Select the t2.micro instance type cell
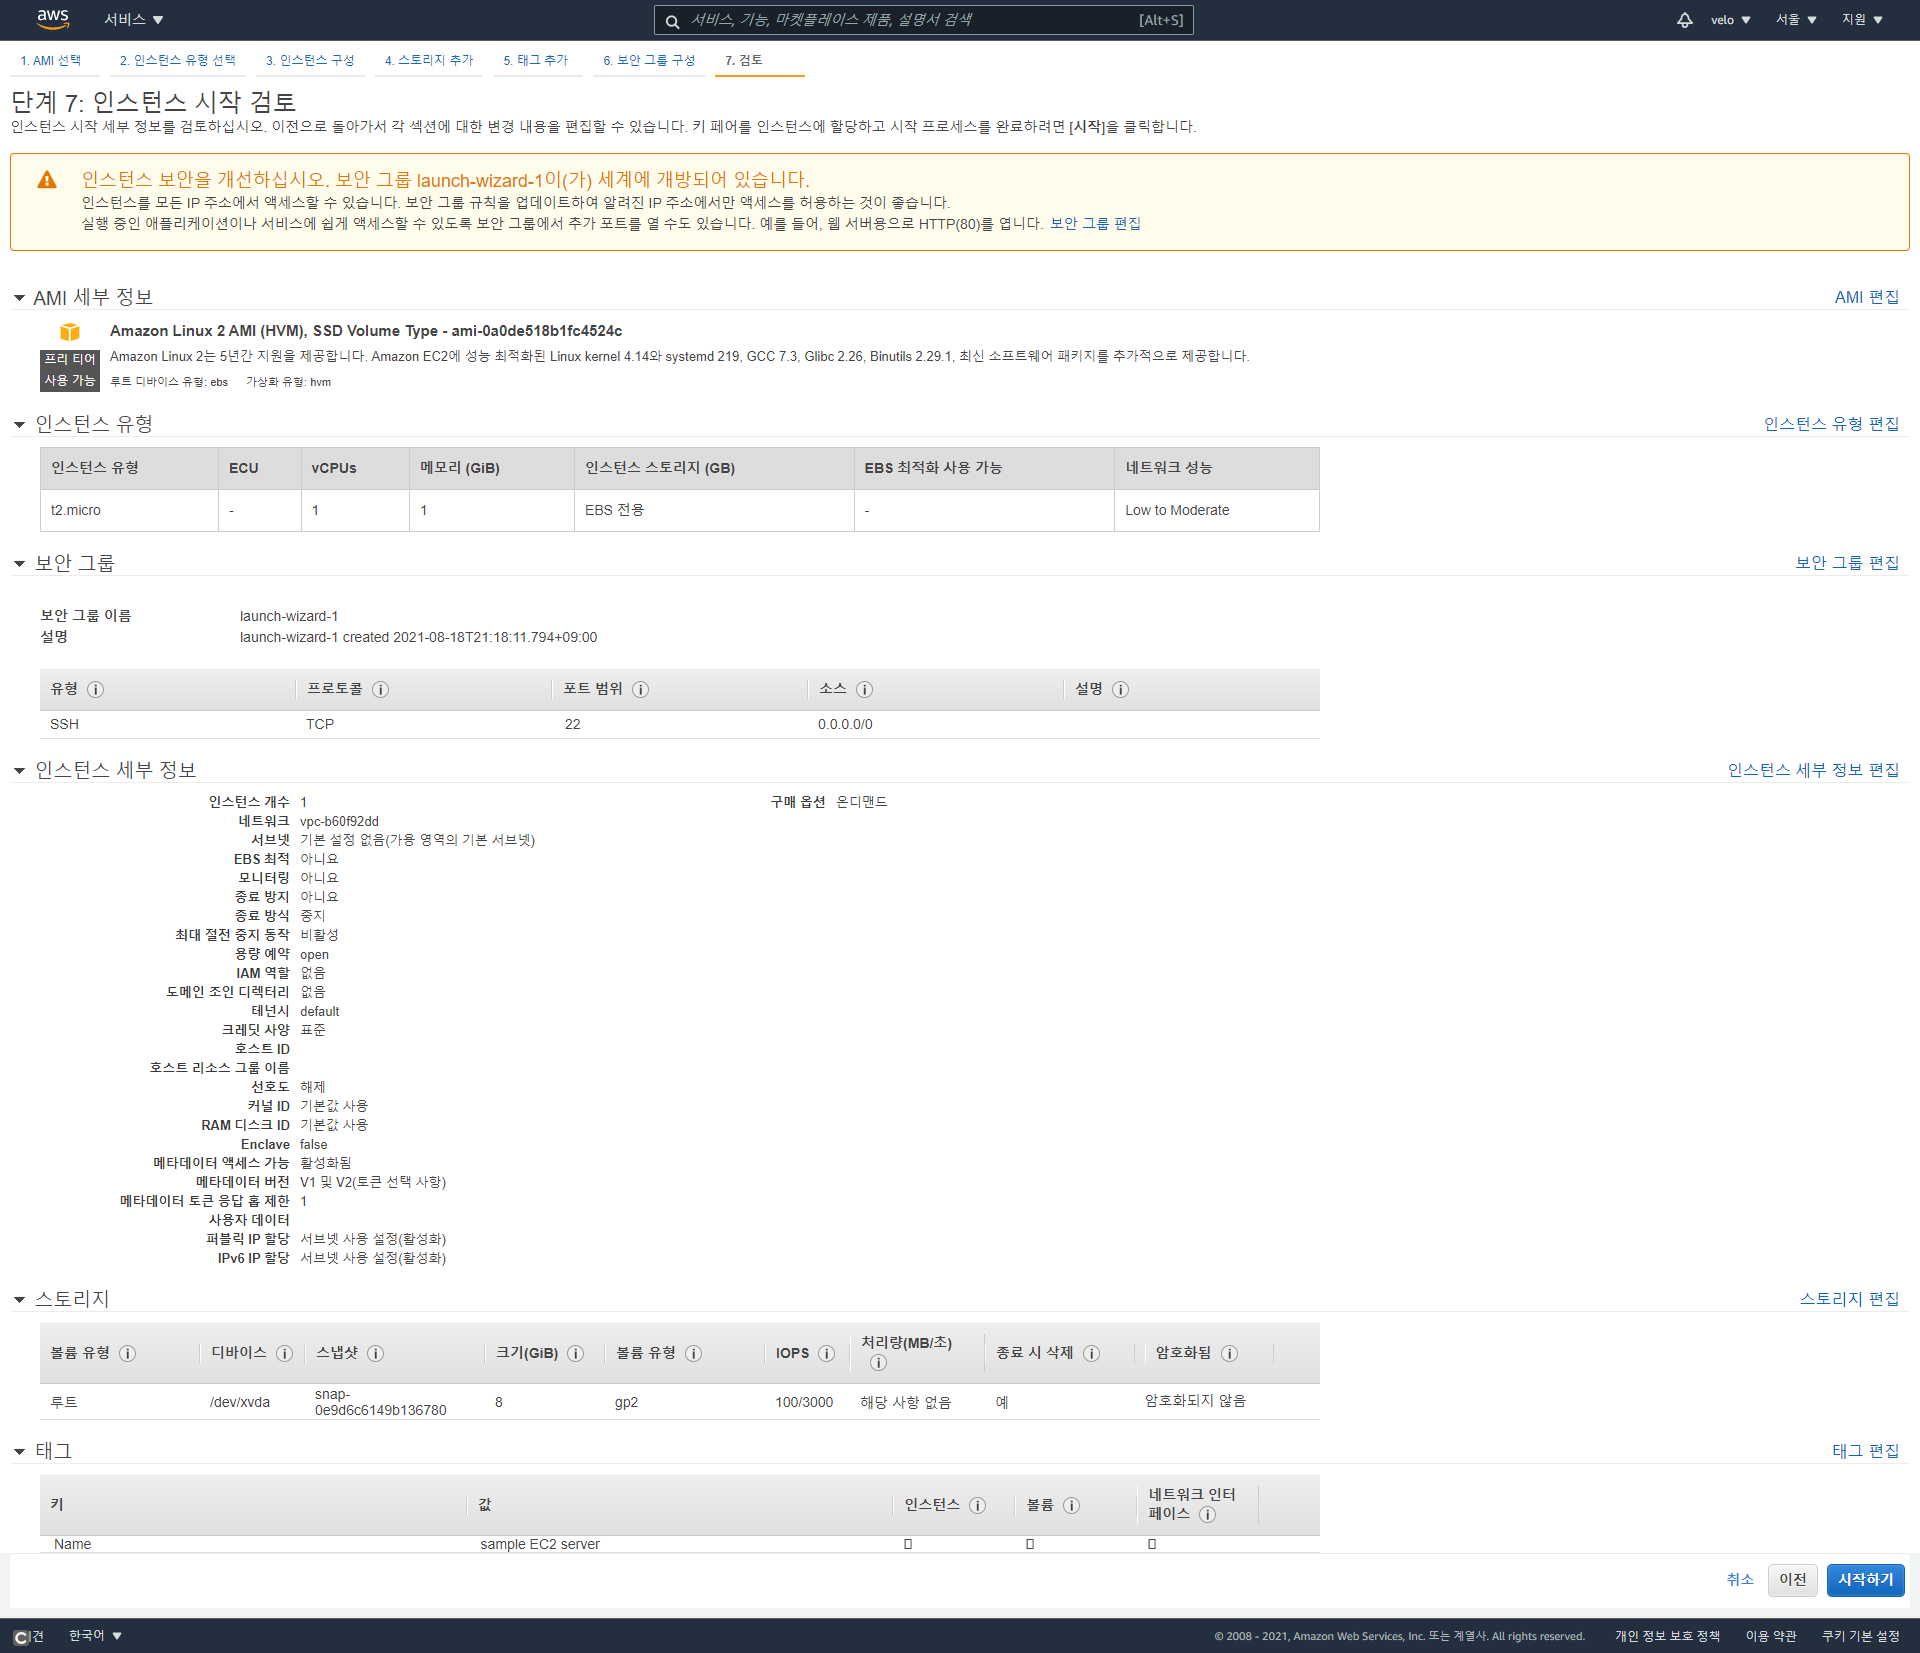Viewport: 1920px width, 1653px height. coord(129,511)
